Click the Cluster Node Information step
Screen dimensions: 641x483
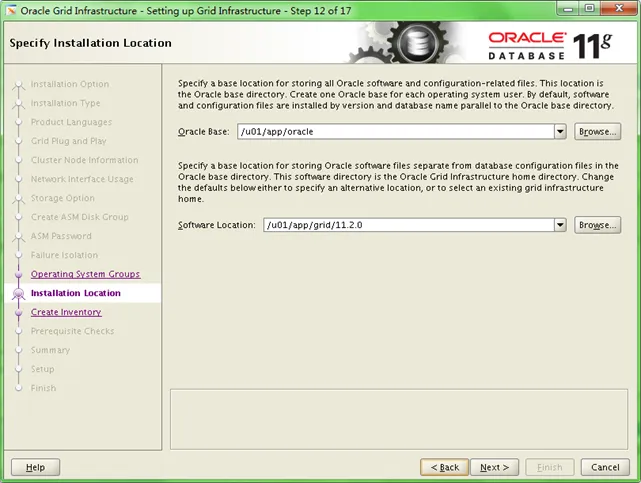click(85, 160)
